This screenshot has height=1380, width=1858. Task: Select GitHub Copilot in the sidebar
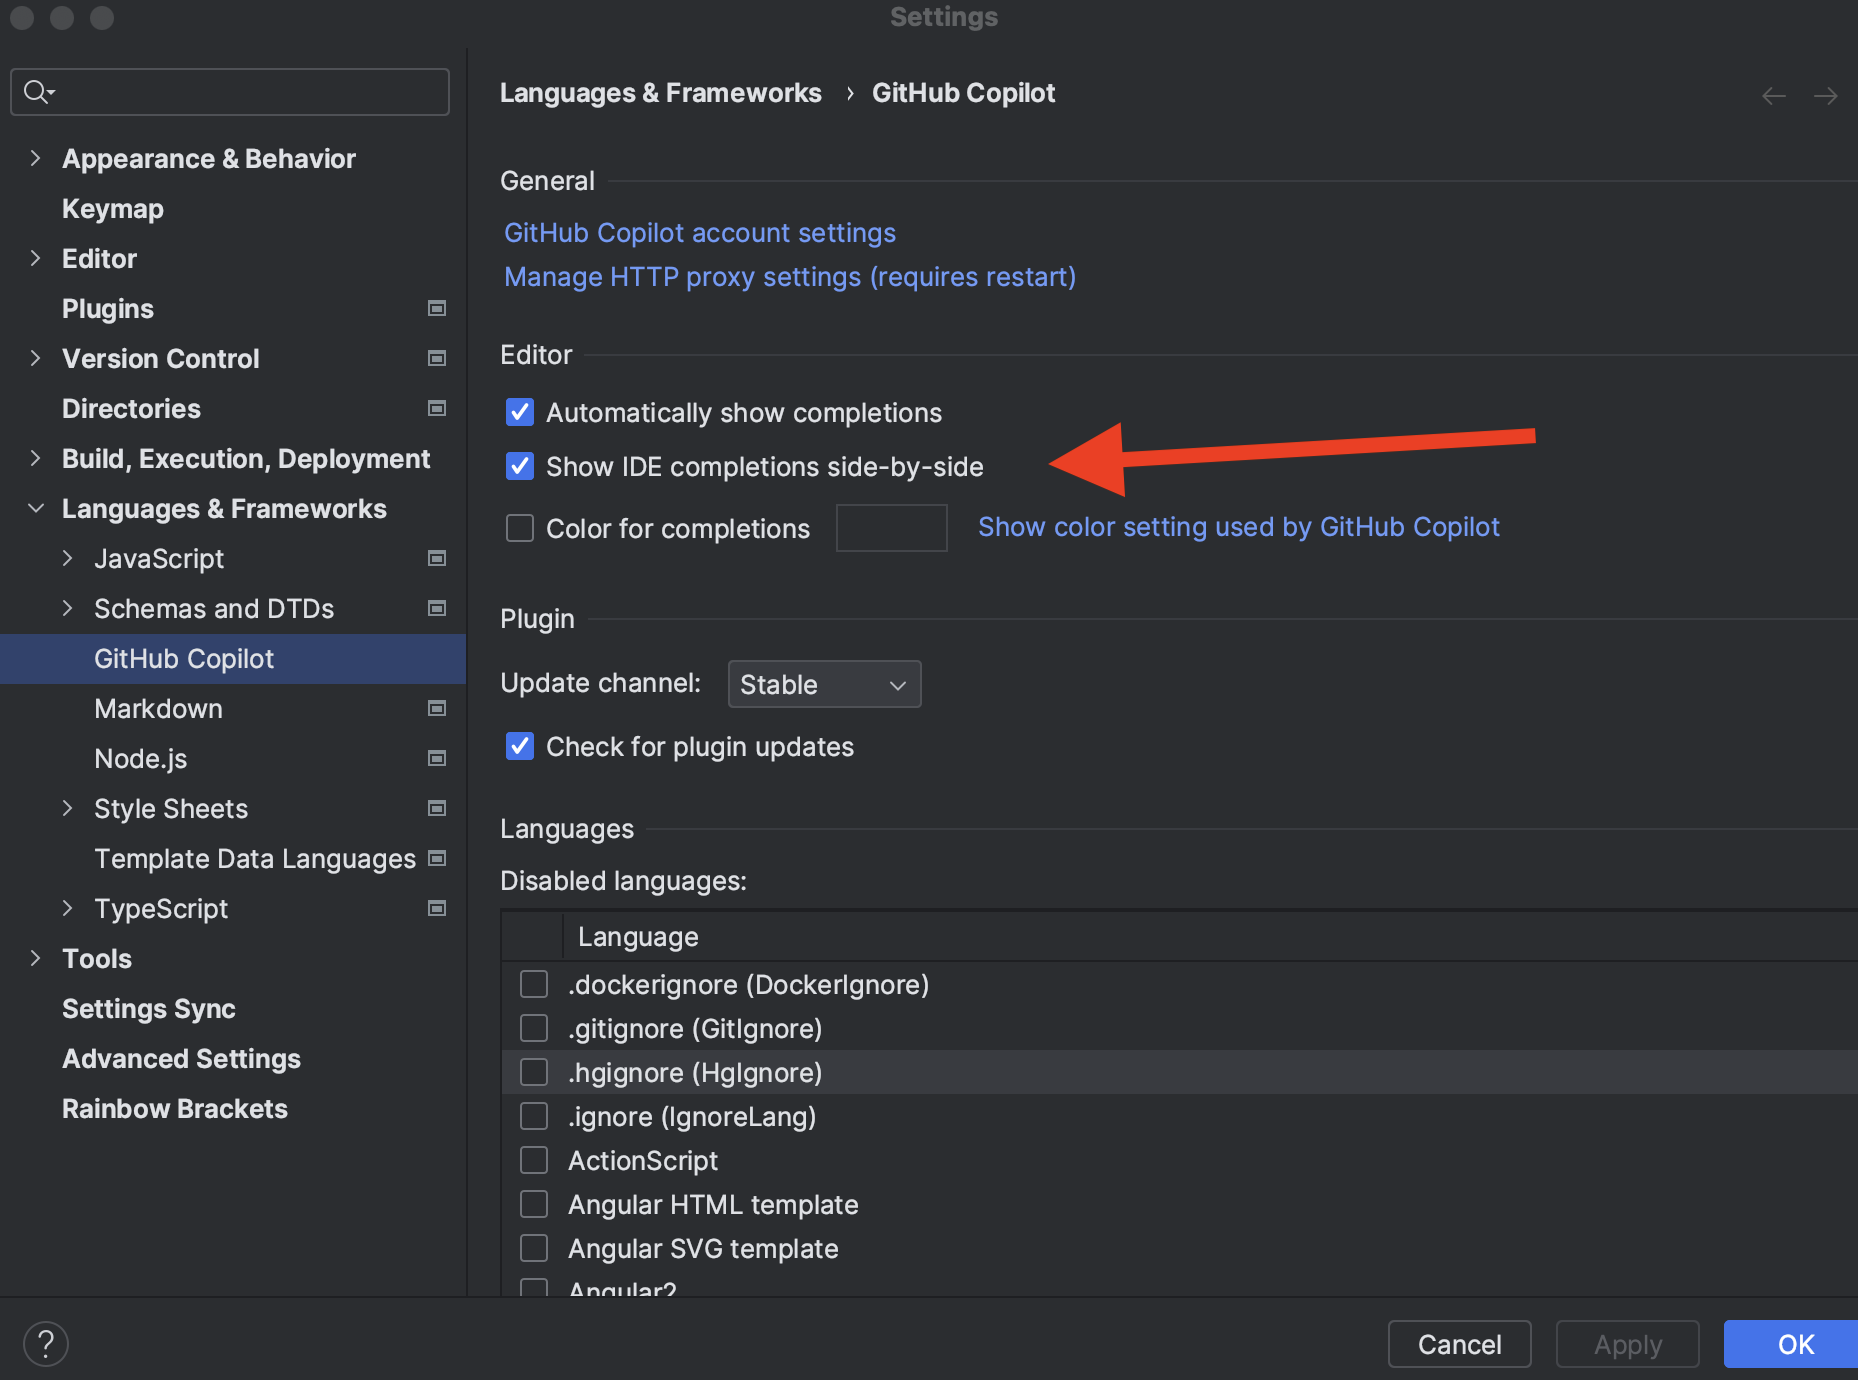[x=184, y=658]
